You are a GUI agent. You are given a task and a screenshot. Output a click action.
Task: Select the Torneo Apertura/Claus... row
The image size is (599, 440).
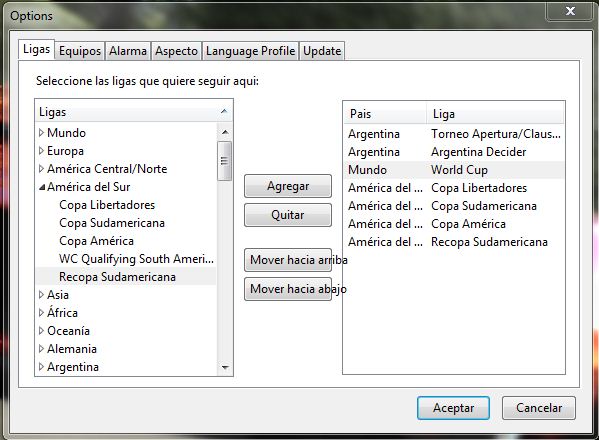[x=454, y=134]
